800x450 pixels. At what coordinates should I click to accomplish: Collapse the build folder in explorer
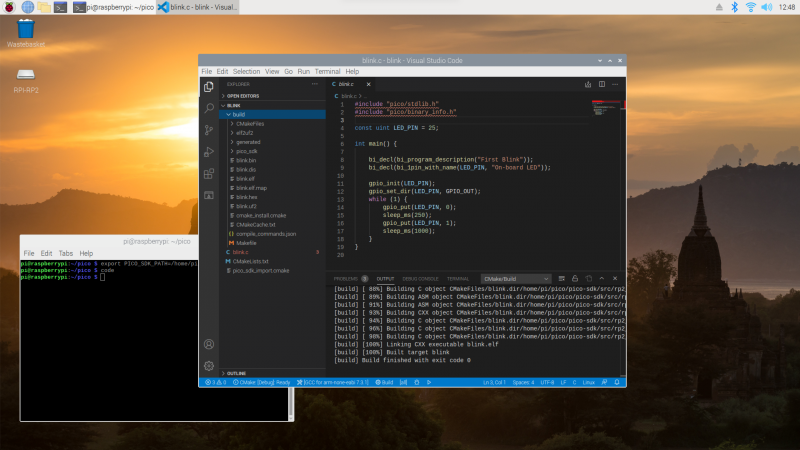240,114
